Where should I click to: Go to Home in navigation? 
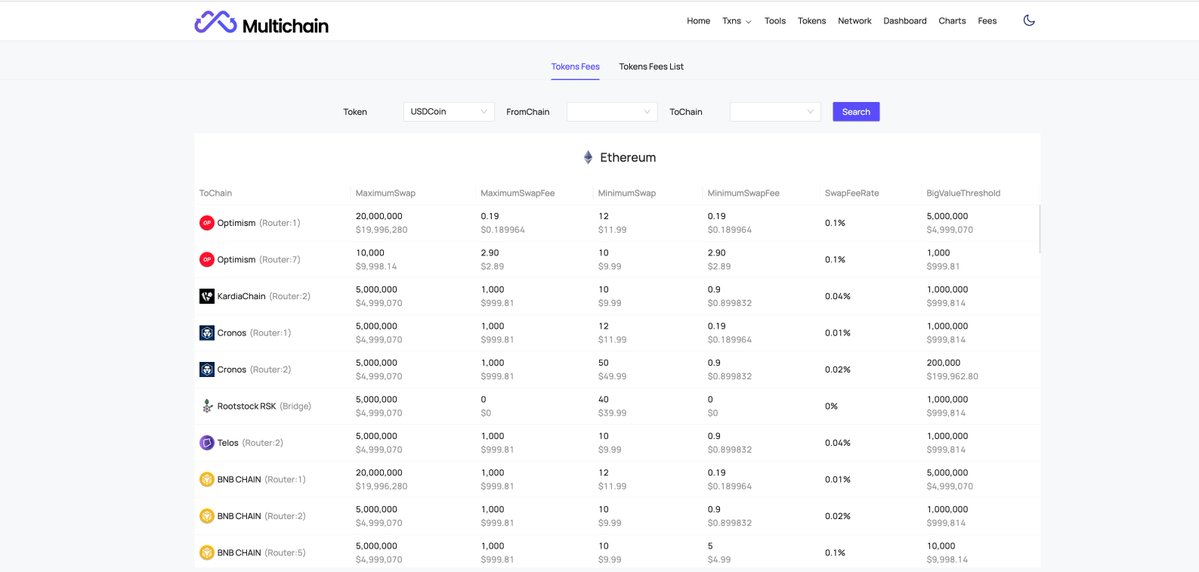click(x=698, y=21)
